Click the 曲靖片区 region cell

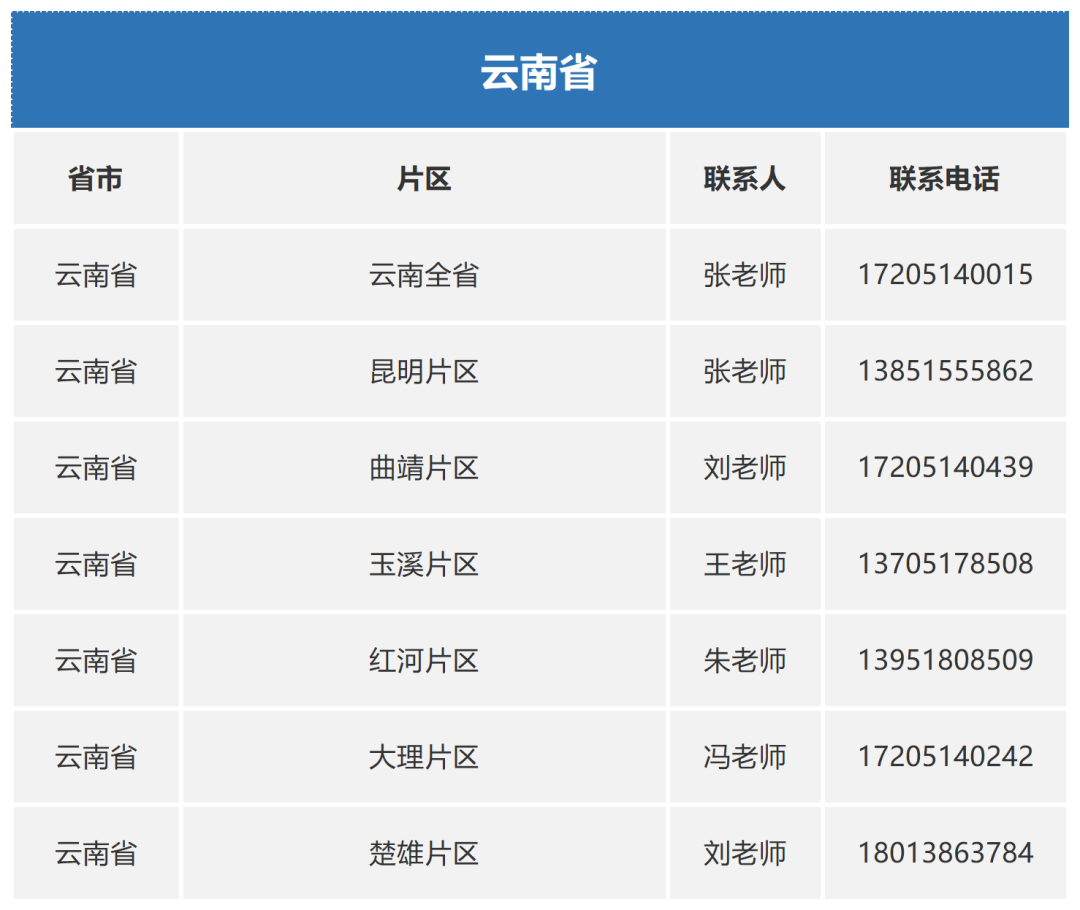[424, 467]
